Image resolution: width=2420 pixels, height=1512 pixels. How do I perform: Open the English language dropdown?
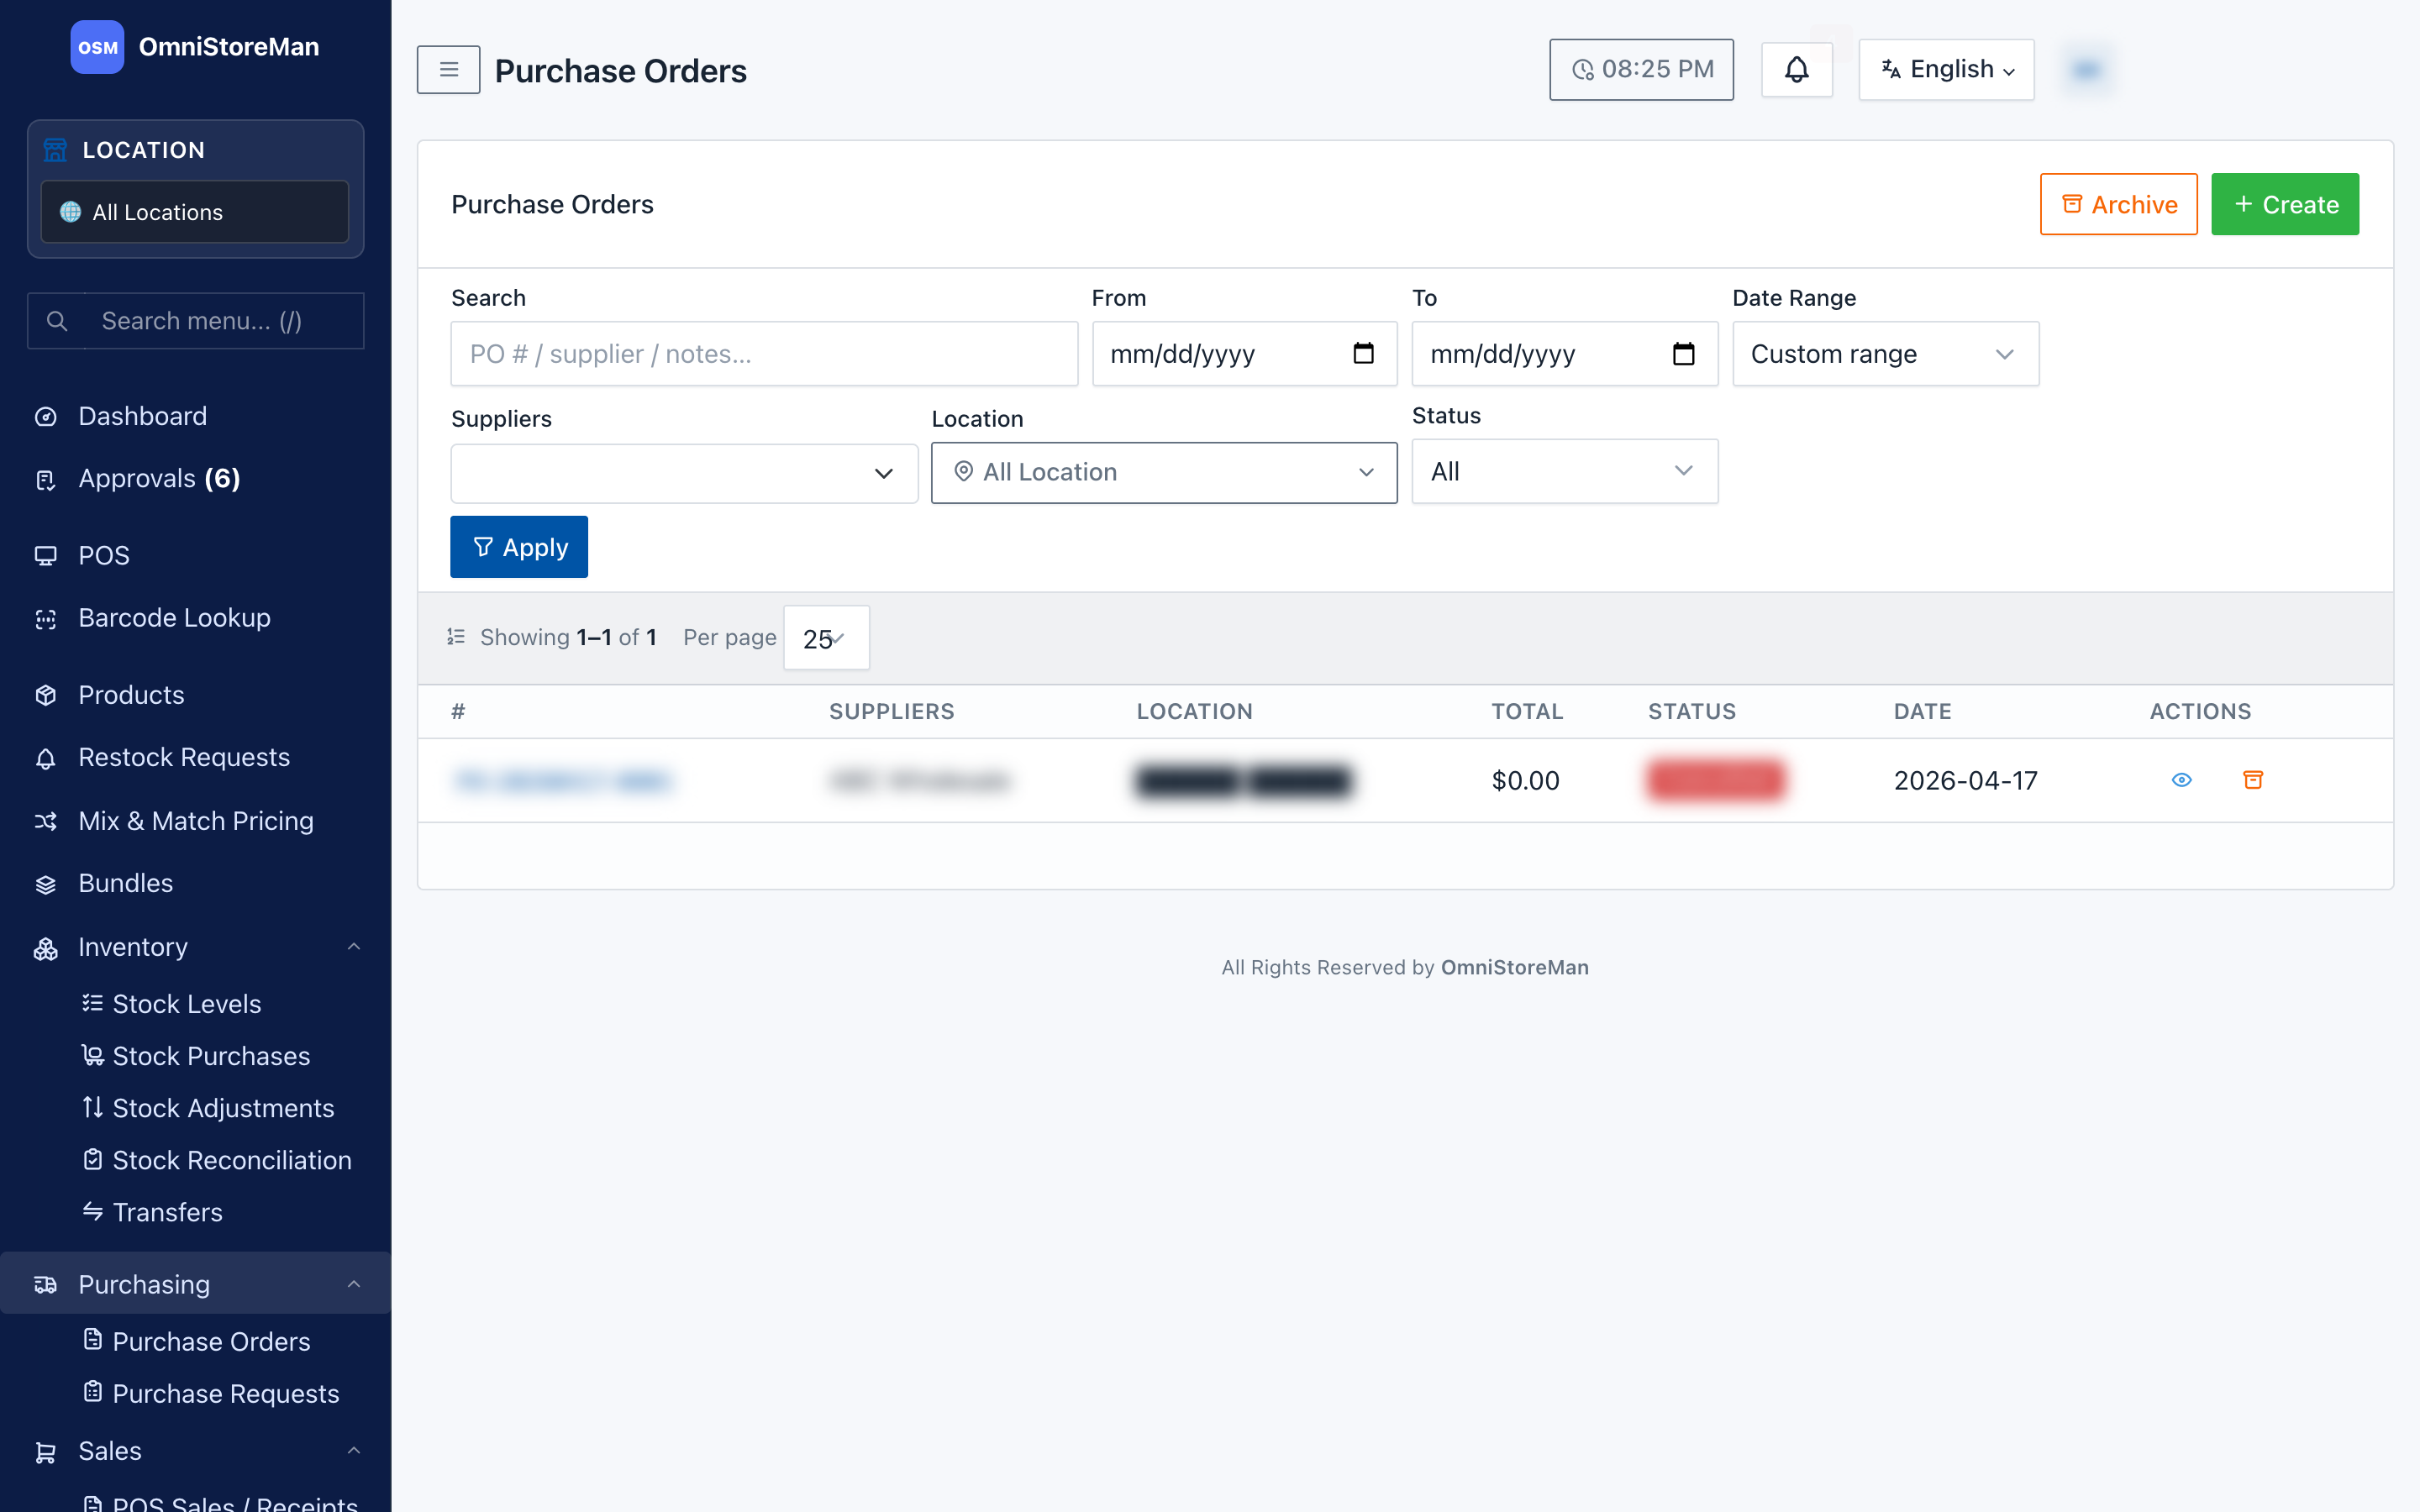click(1946, 69)
